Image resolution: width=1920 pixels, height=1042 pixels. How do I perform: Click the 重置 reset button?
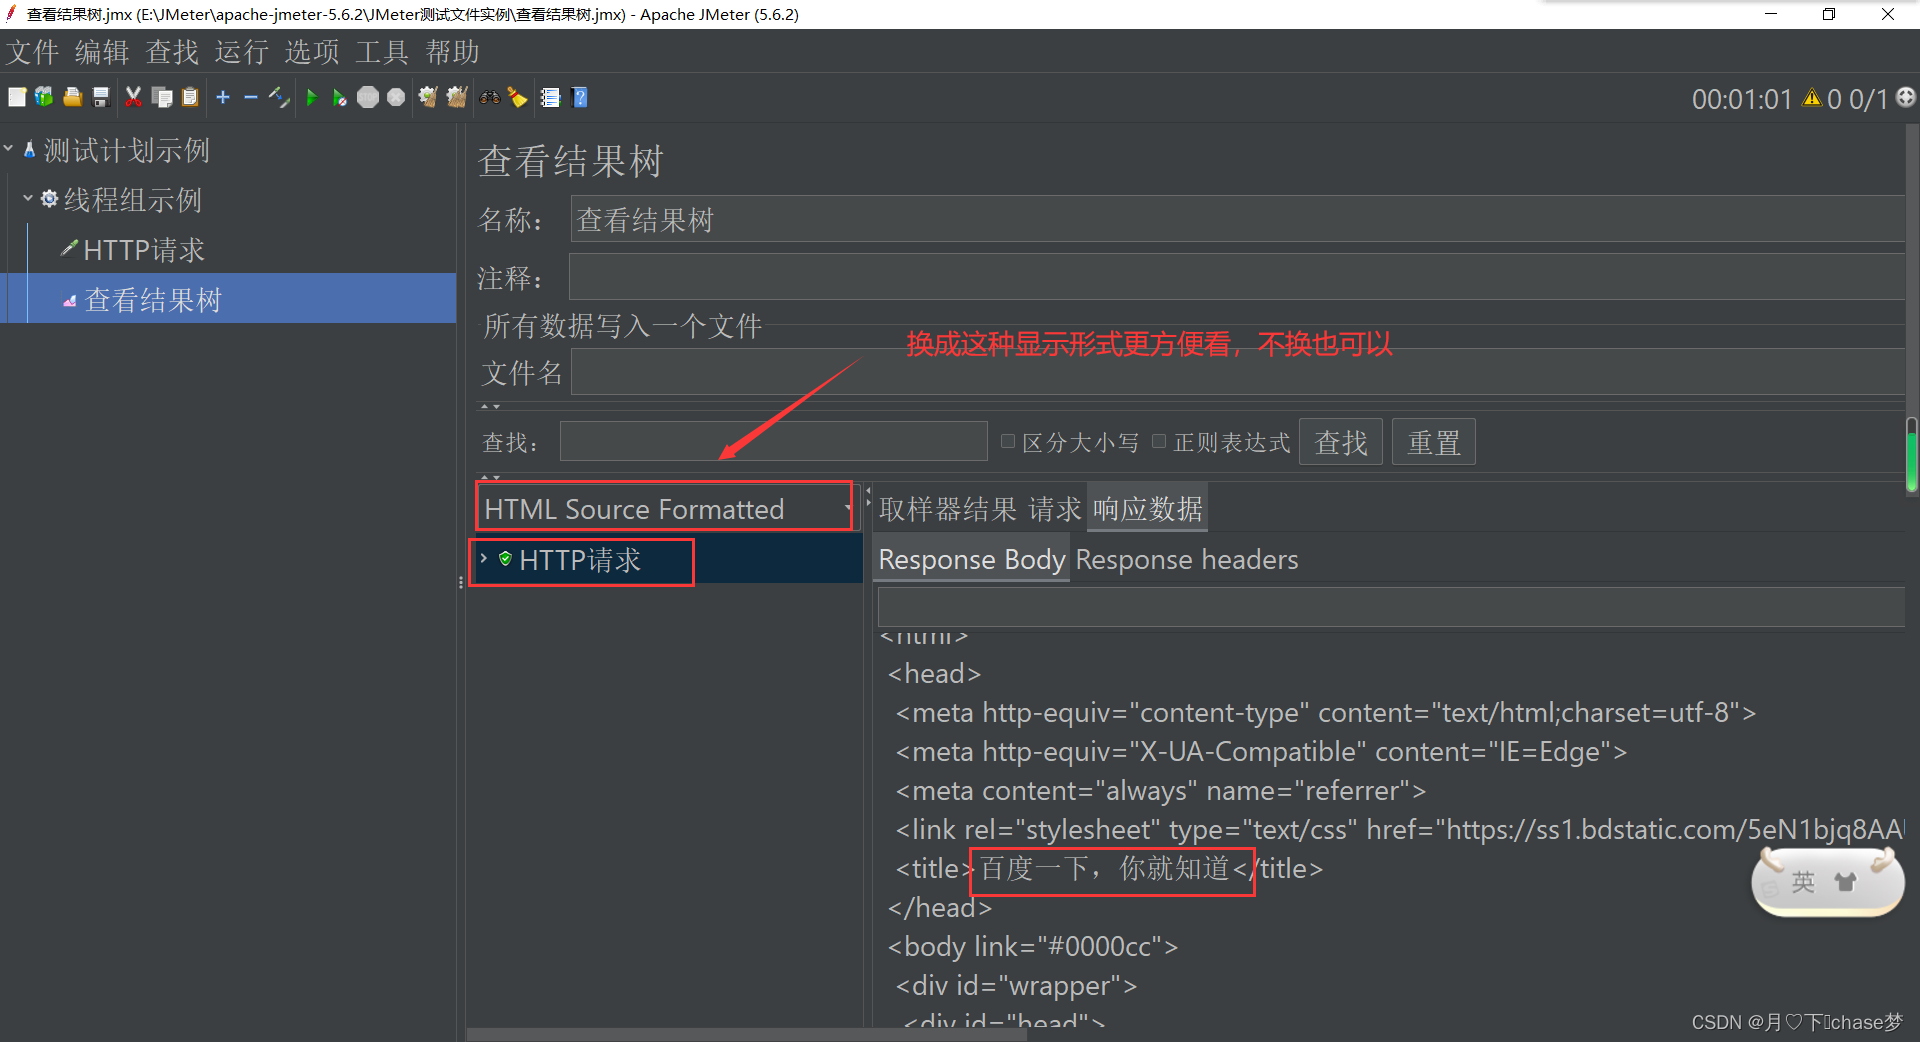(1434, 442)
